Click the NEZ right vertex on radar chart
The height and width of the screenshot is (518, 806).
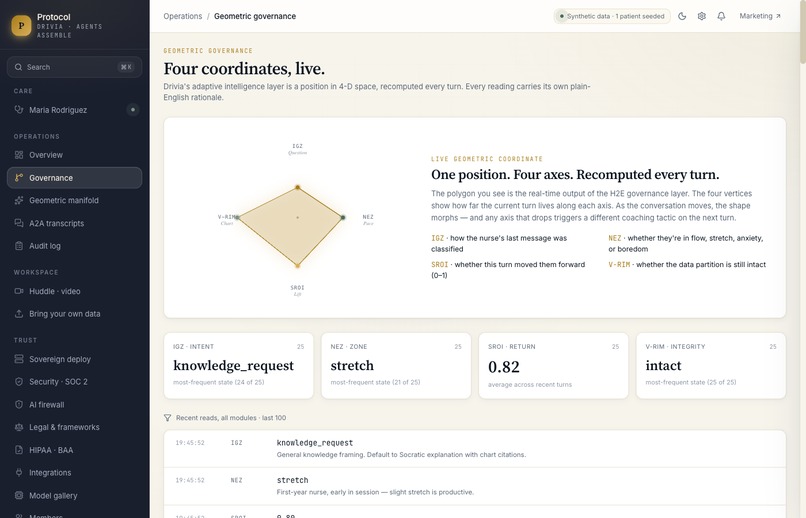(x=343, y=217)
